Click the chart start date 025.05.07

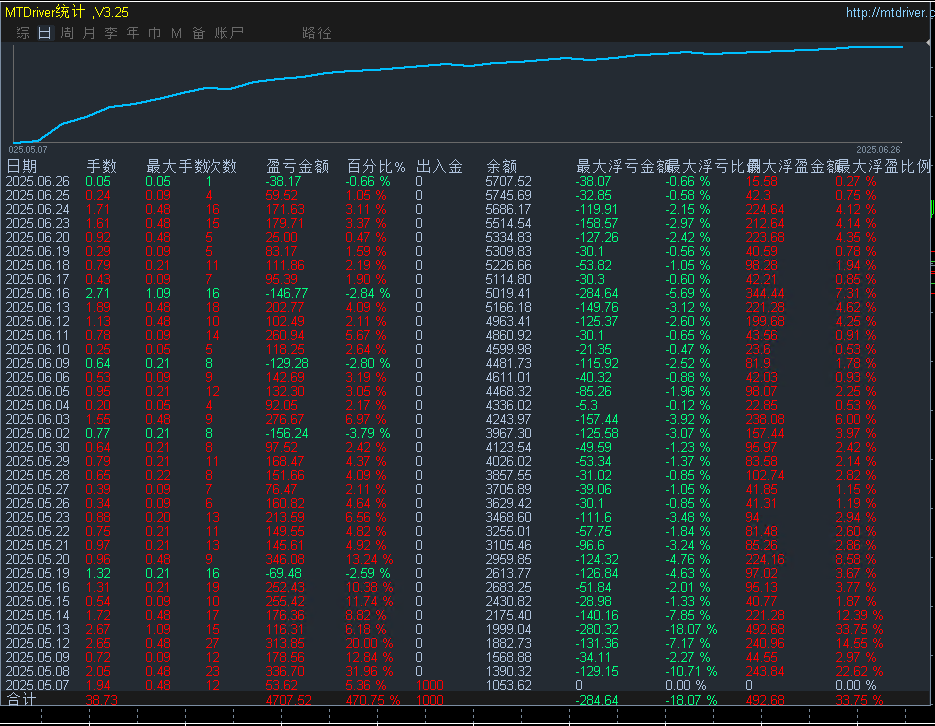28,150
